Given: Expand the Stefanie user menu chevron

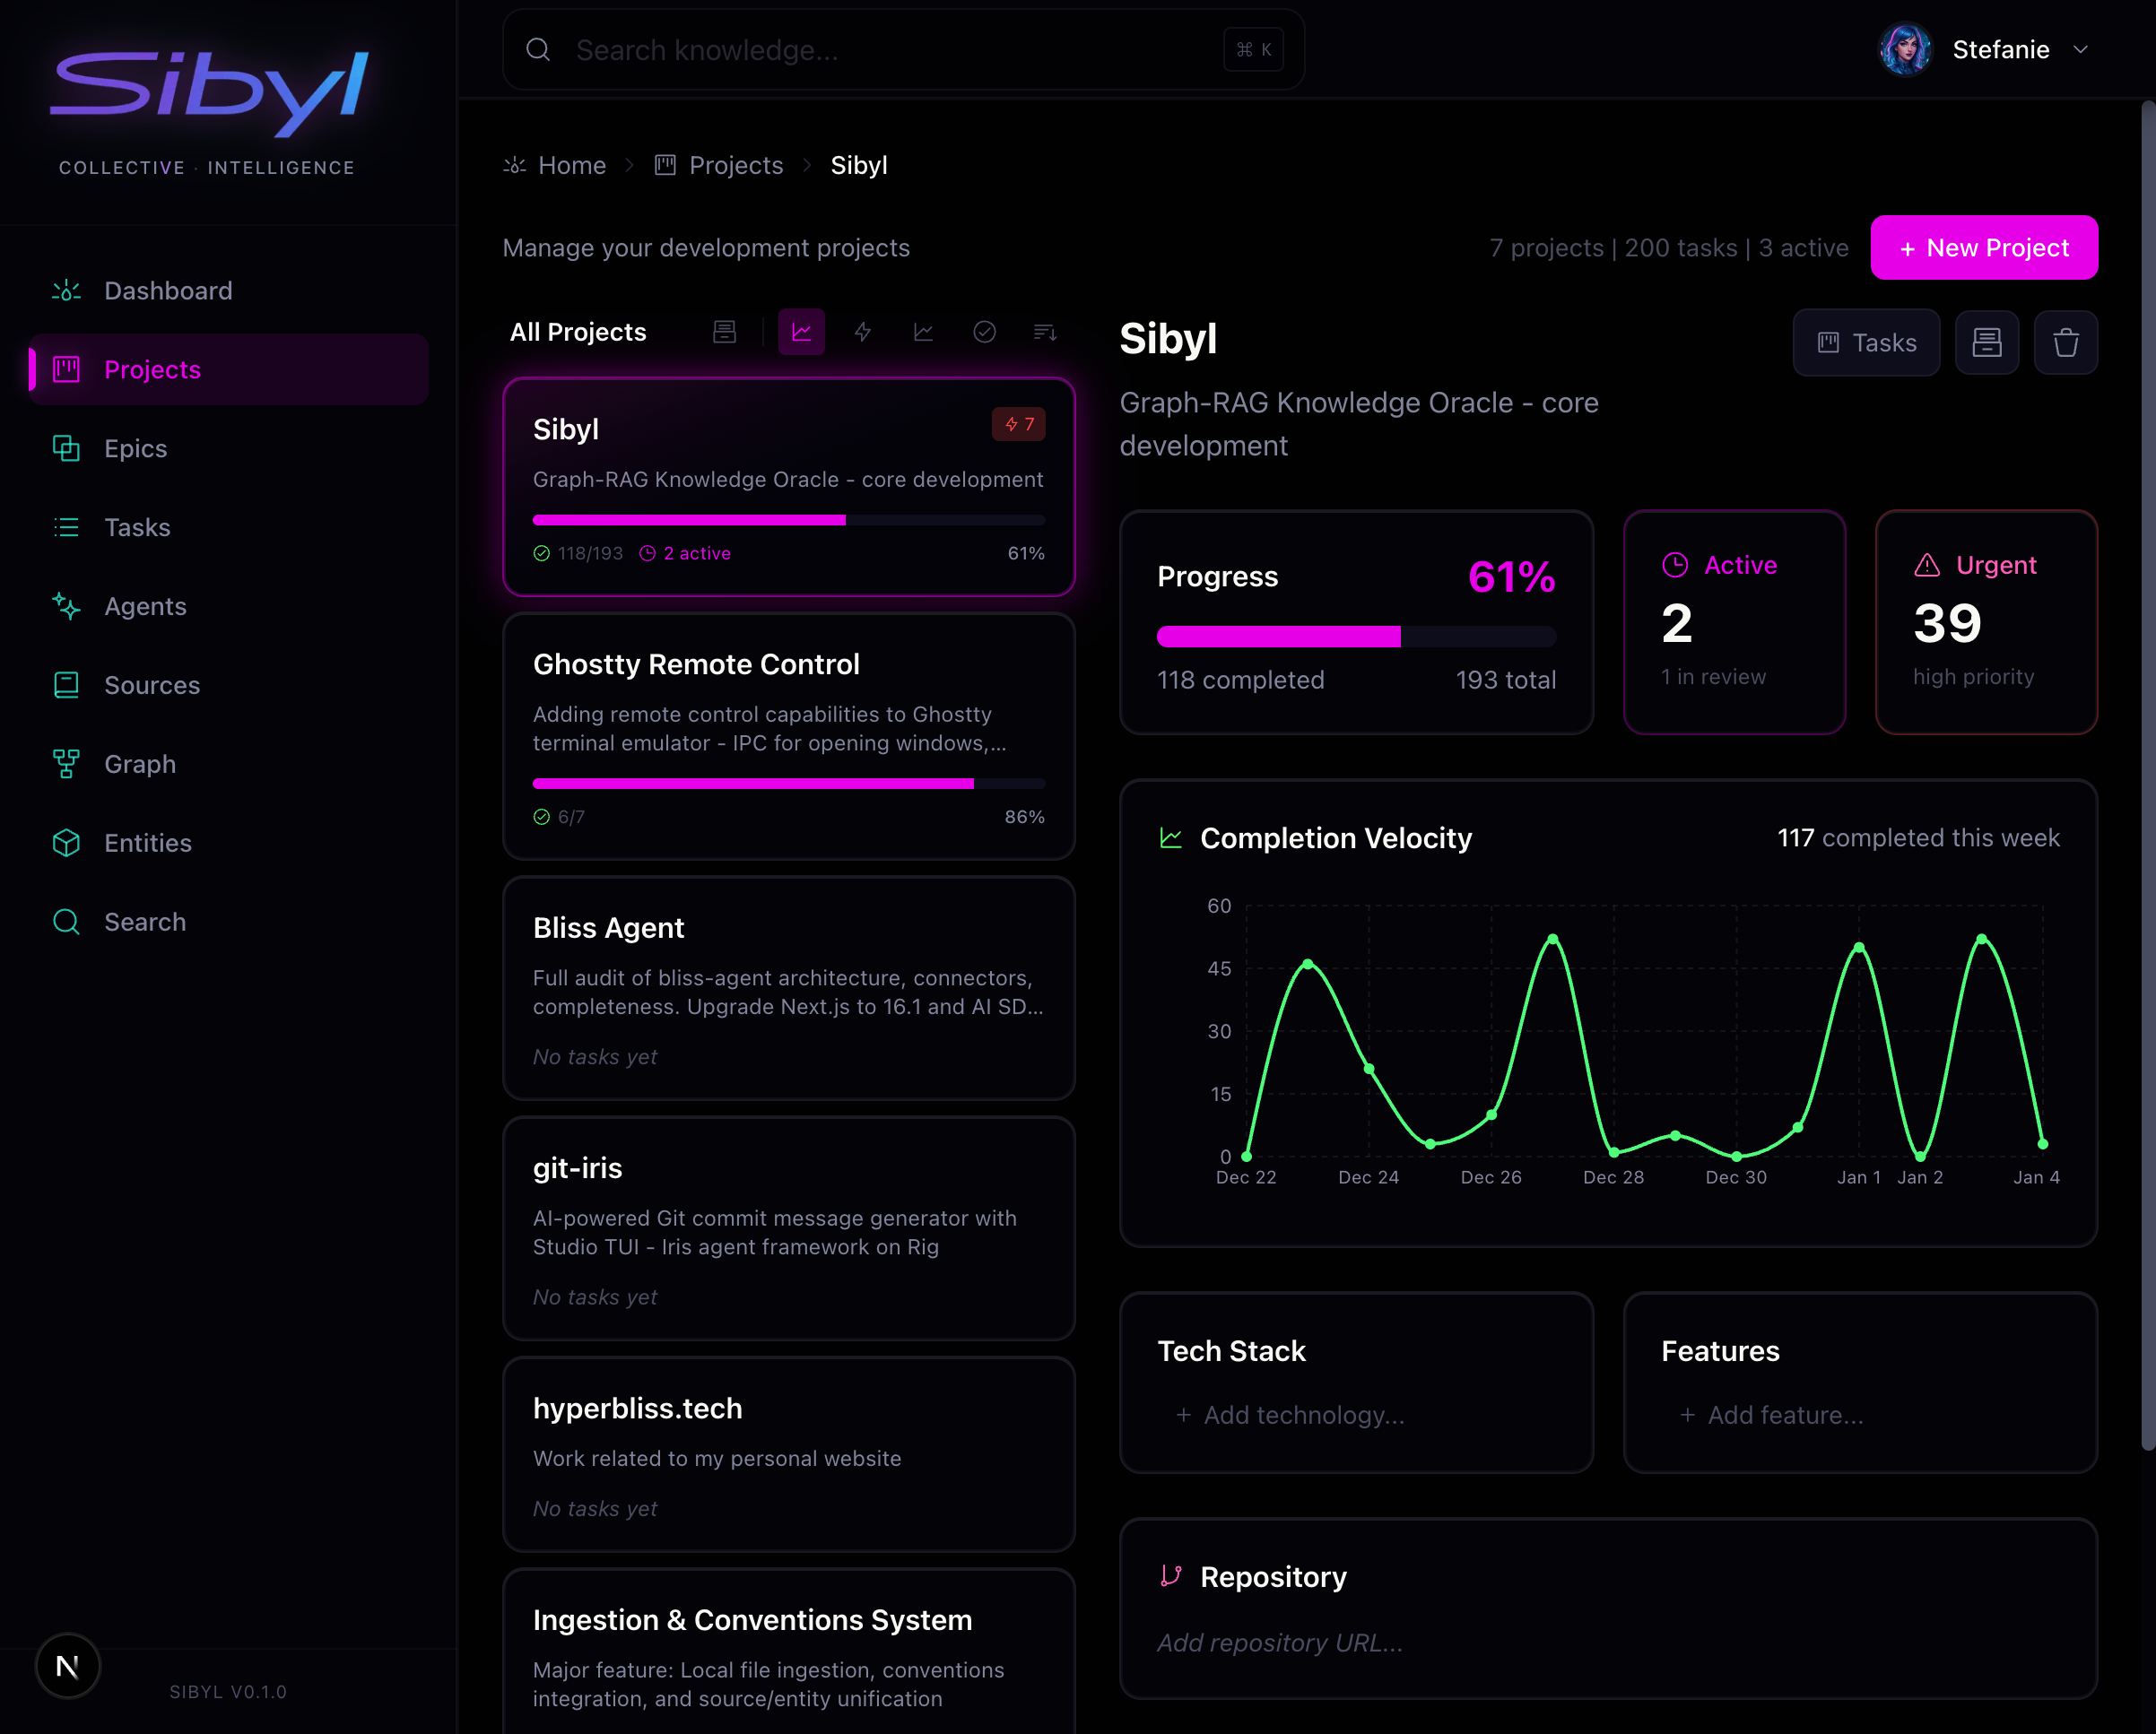Looking at the screenshot, I should tap(2080, 50).
